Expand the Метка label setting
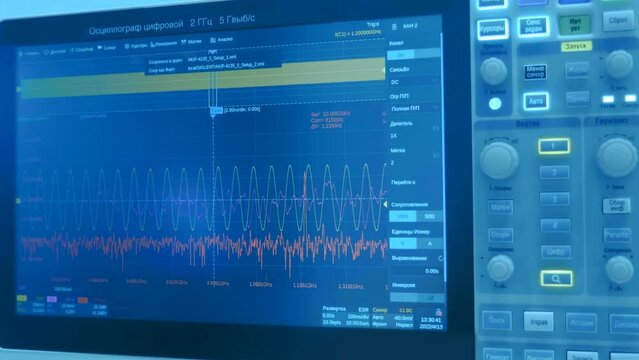 pos(414,156)
